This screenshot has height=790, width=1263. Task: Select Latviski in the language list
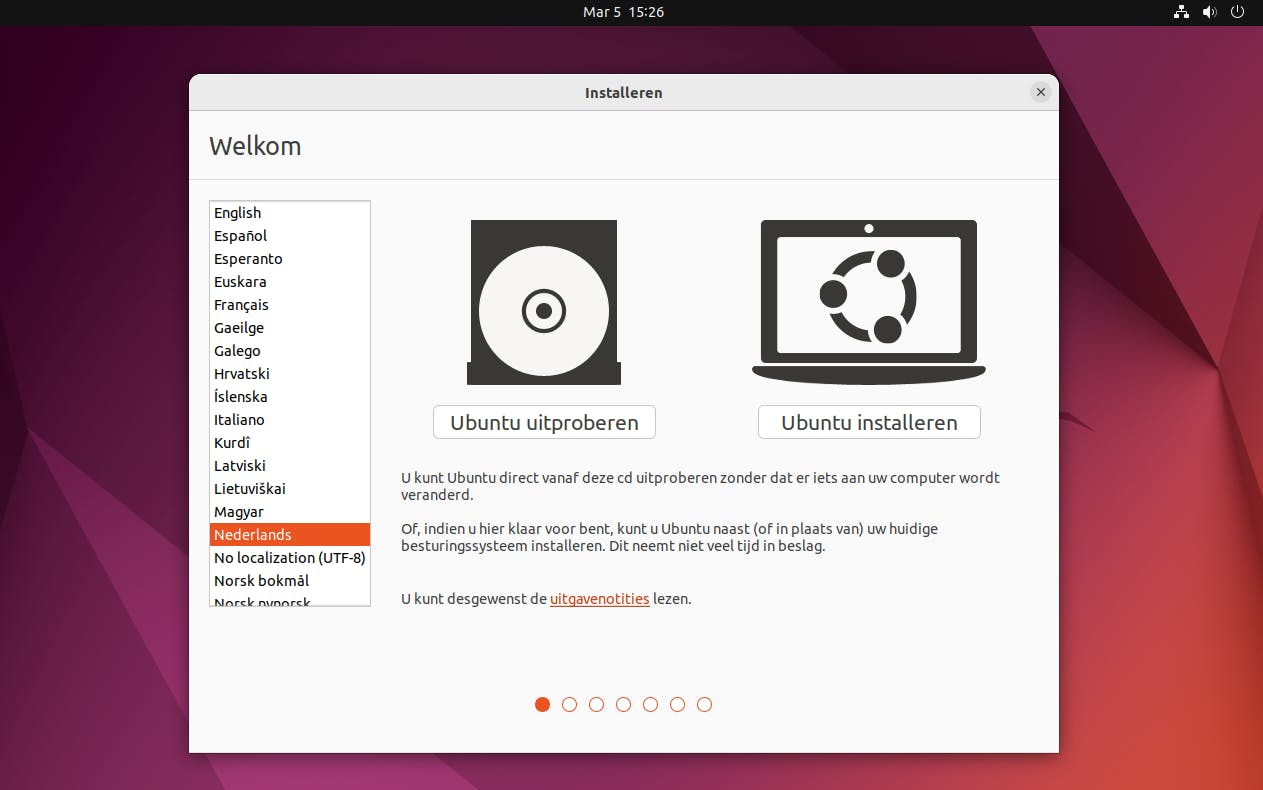pos(290,466)
